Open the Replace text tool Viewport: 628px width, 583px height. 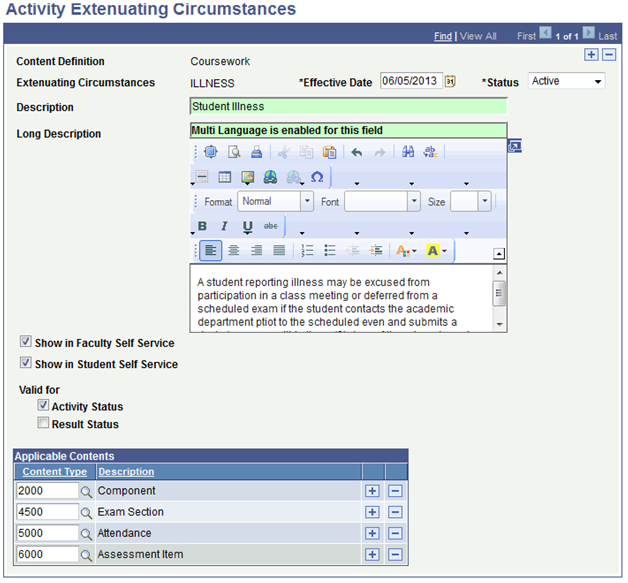(x=431, y=152)
